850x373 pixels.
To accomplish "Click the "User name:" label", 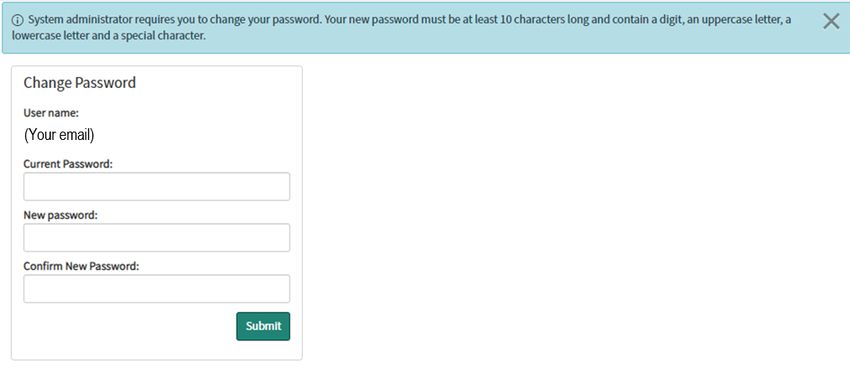I will tap(51, 113).
